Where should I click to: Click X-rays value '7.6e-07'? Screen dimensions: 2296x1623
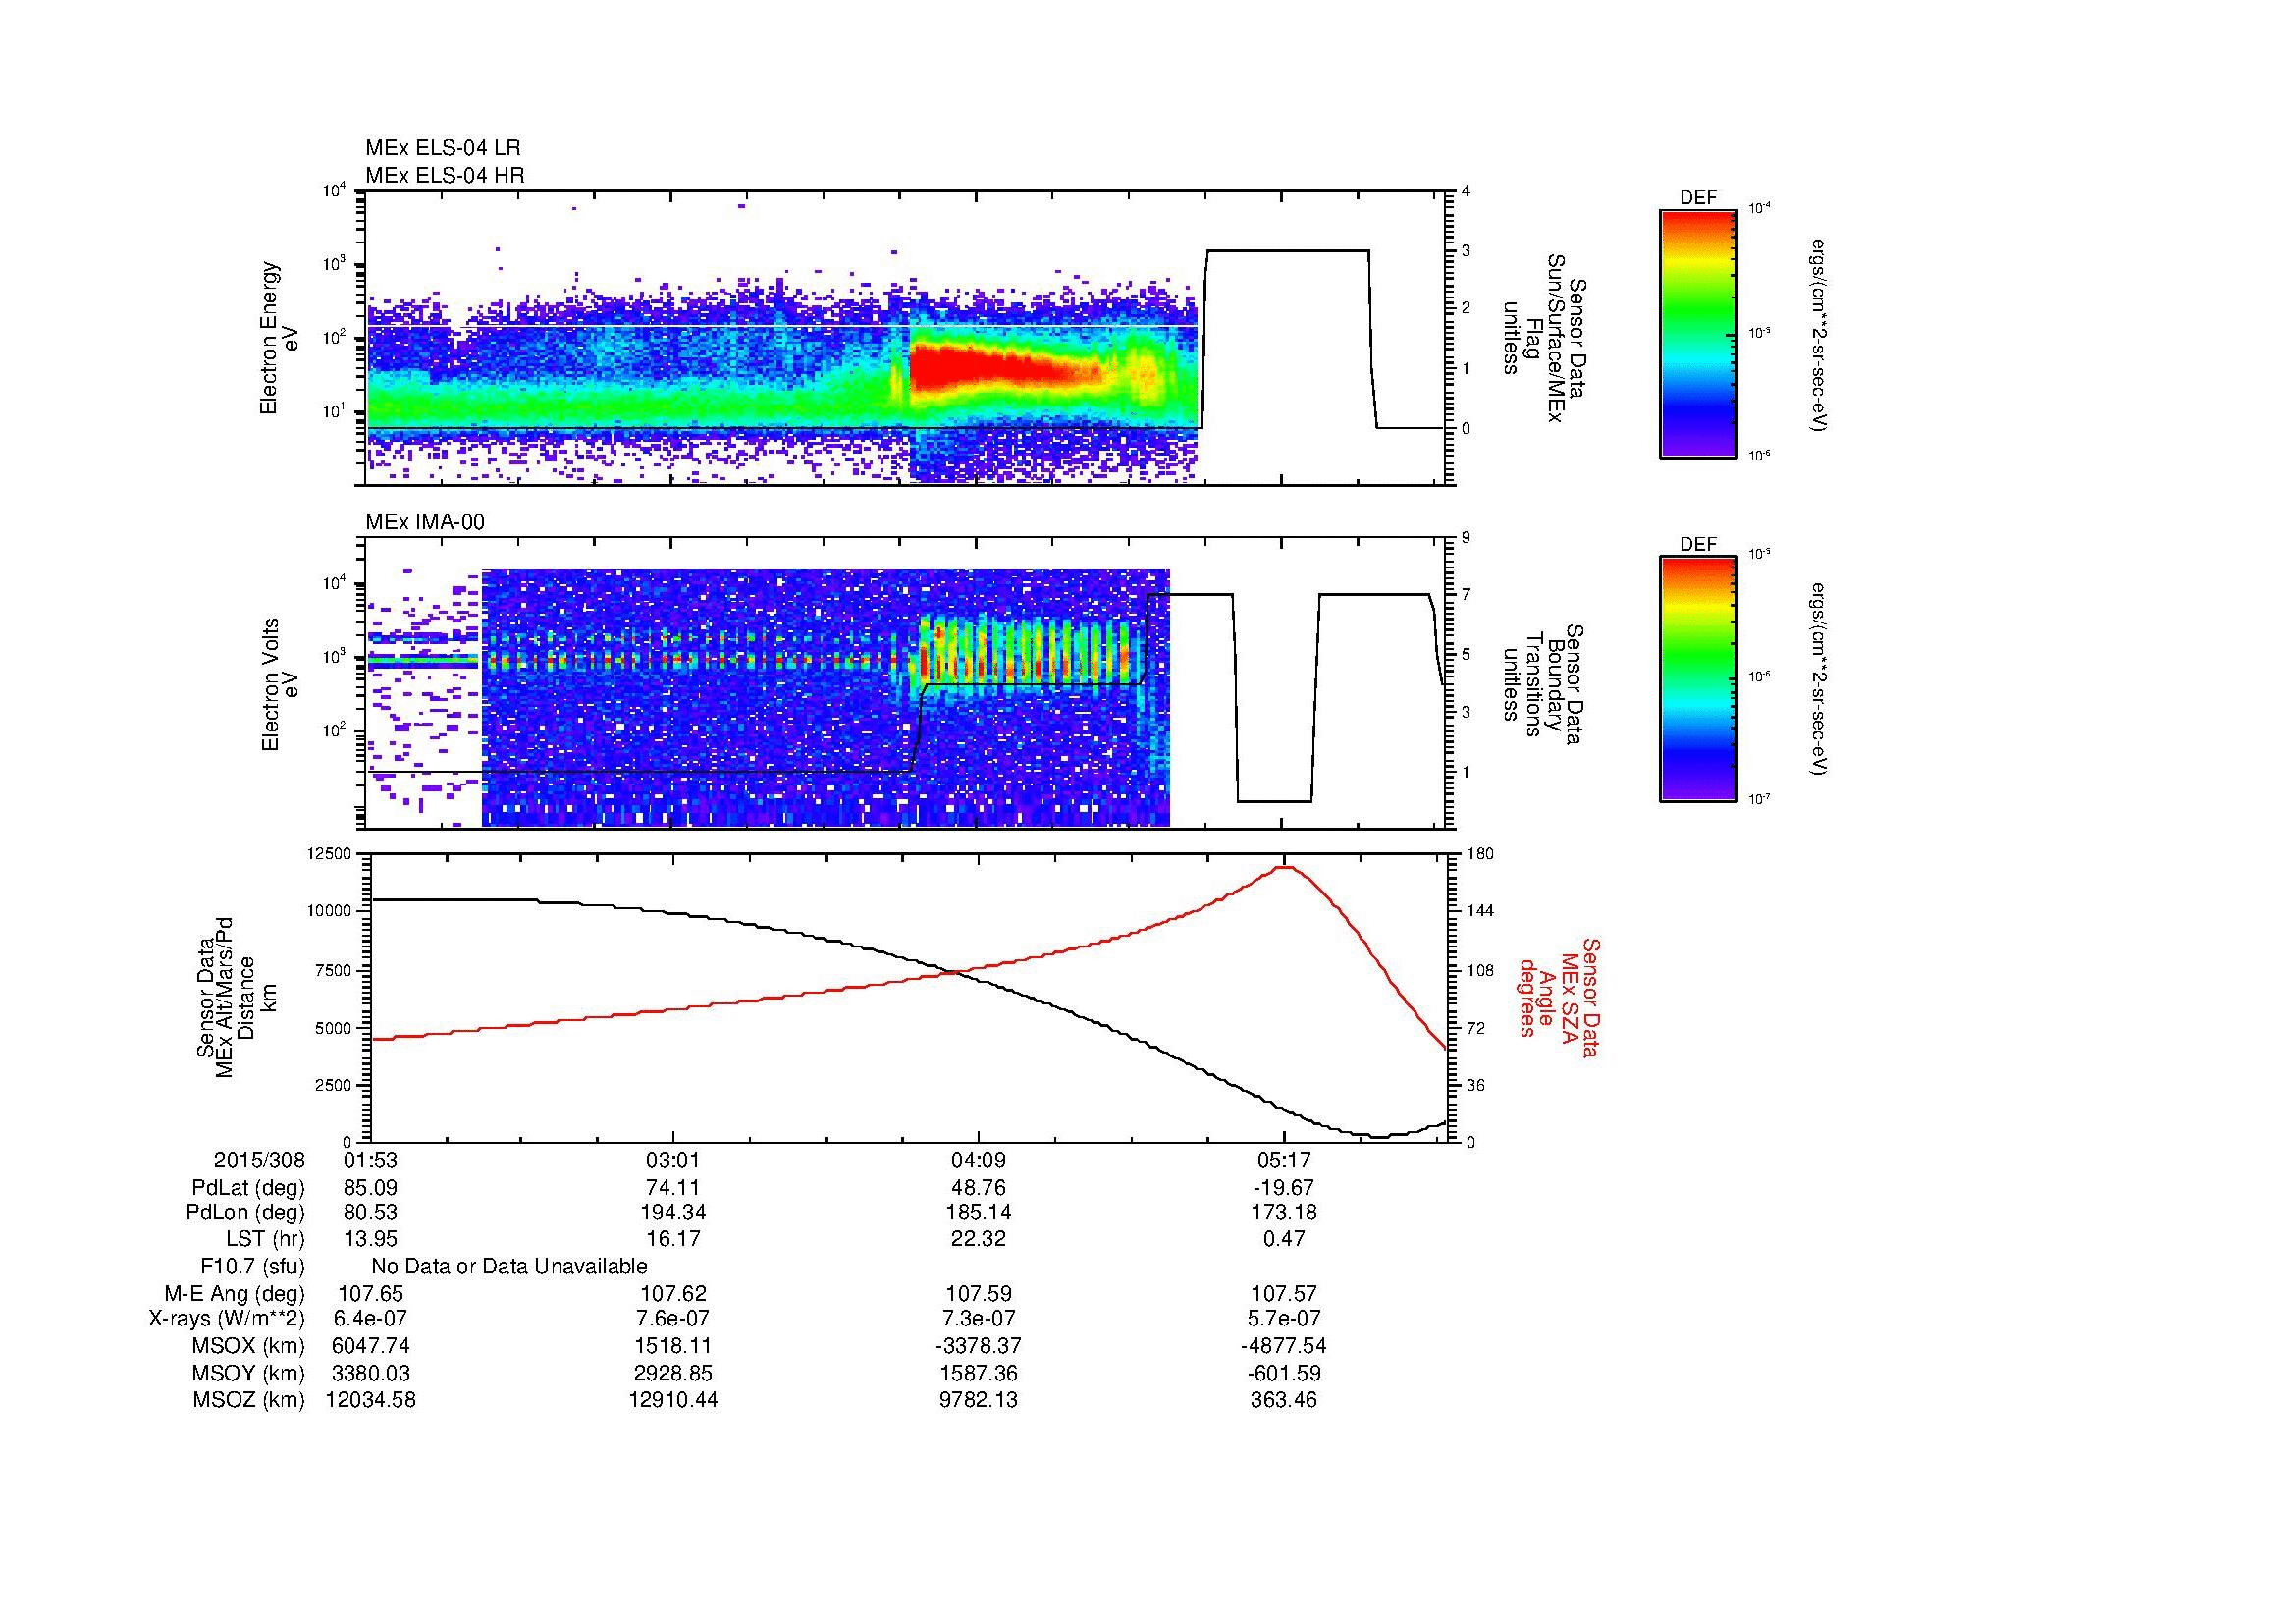(x=674, y=1319)
